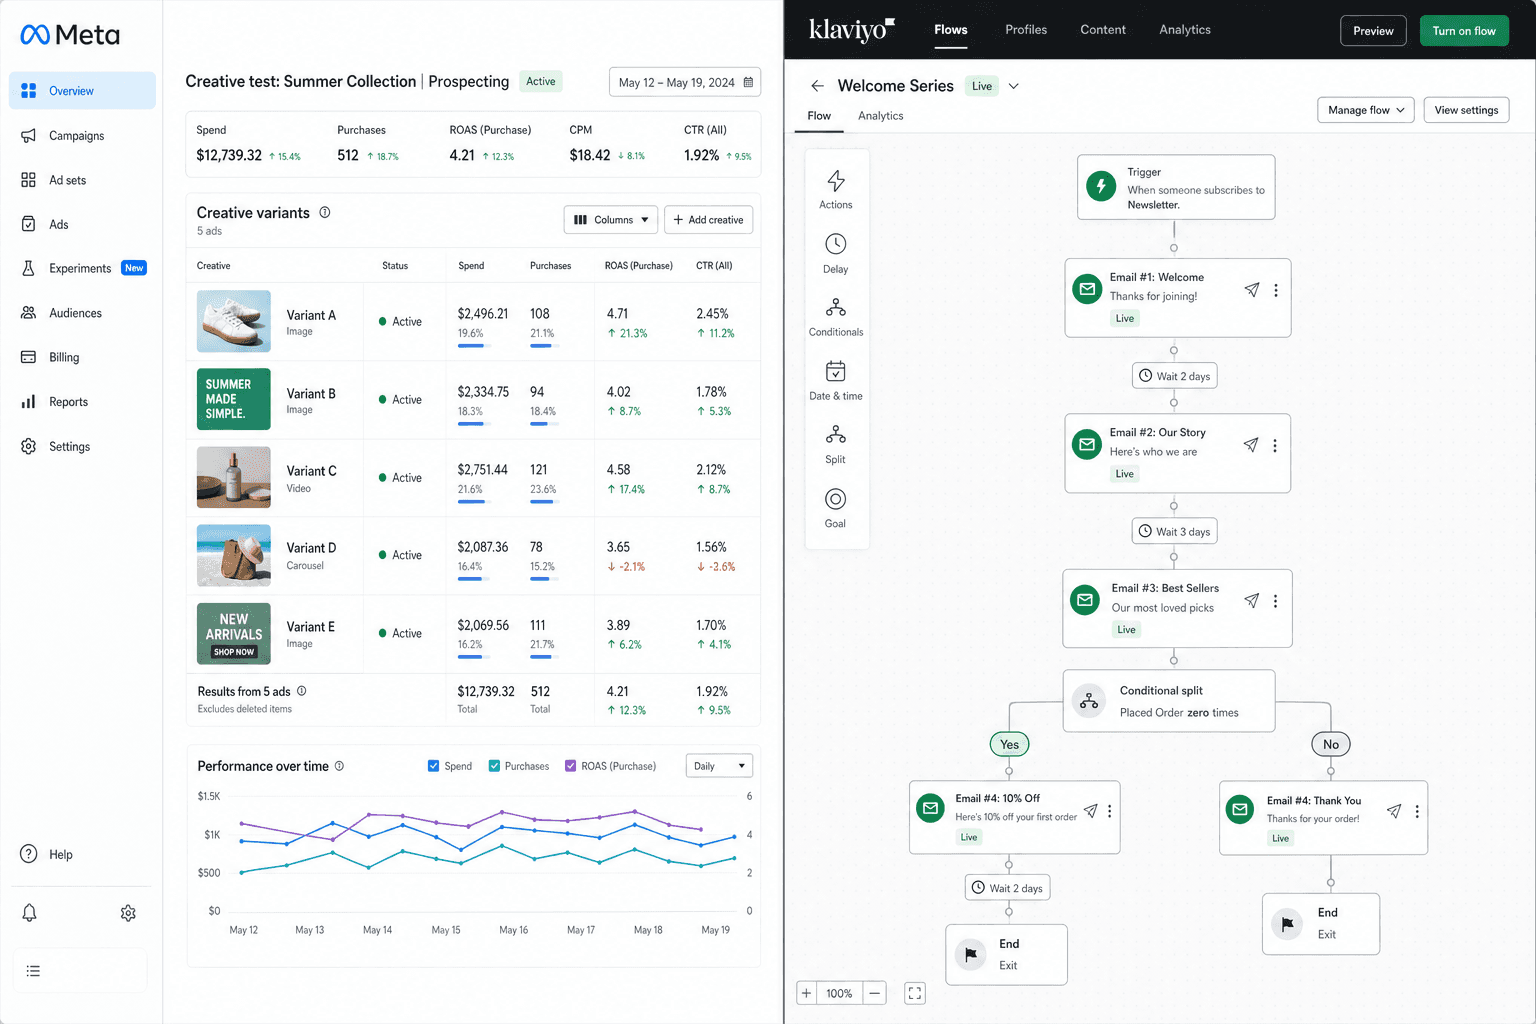Open the Flows tab in Klaviyo
The image size is (1536, 1024).
(951, 30)
